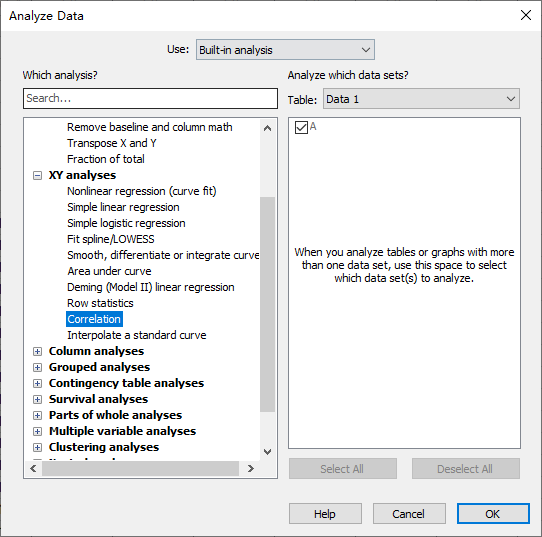The height and width of the screenshot is (537, 542).
Task: Expand Contingency table analyses group
Action: tap(37, 384)
